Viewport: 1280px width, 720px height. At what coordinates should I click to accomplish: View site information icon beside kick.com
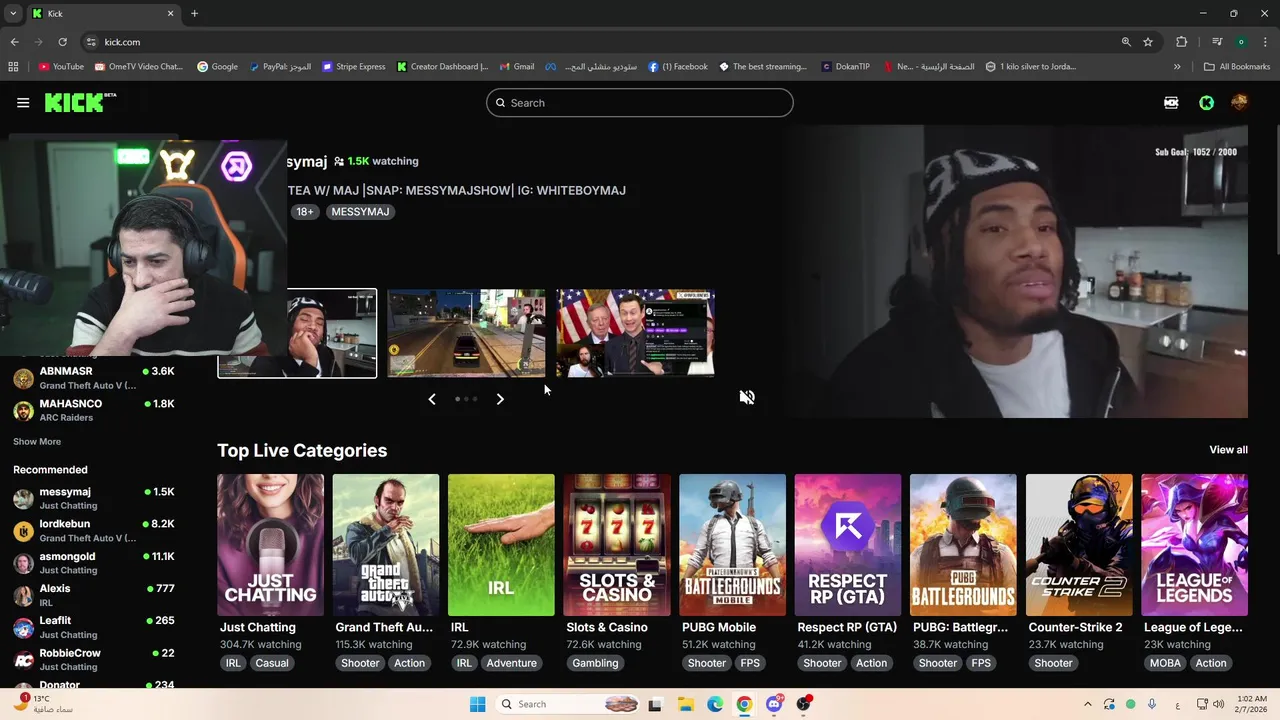[91, 42]
